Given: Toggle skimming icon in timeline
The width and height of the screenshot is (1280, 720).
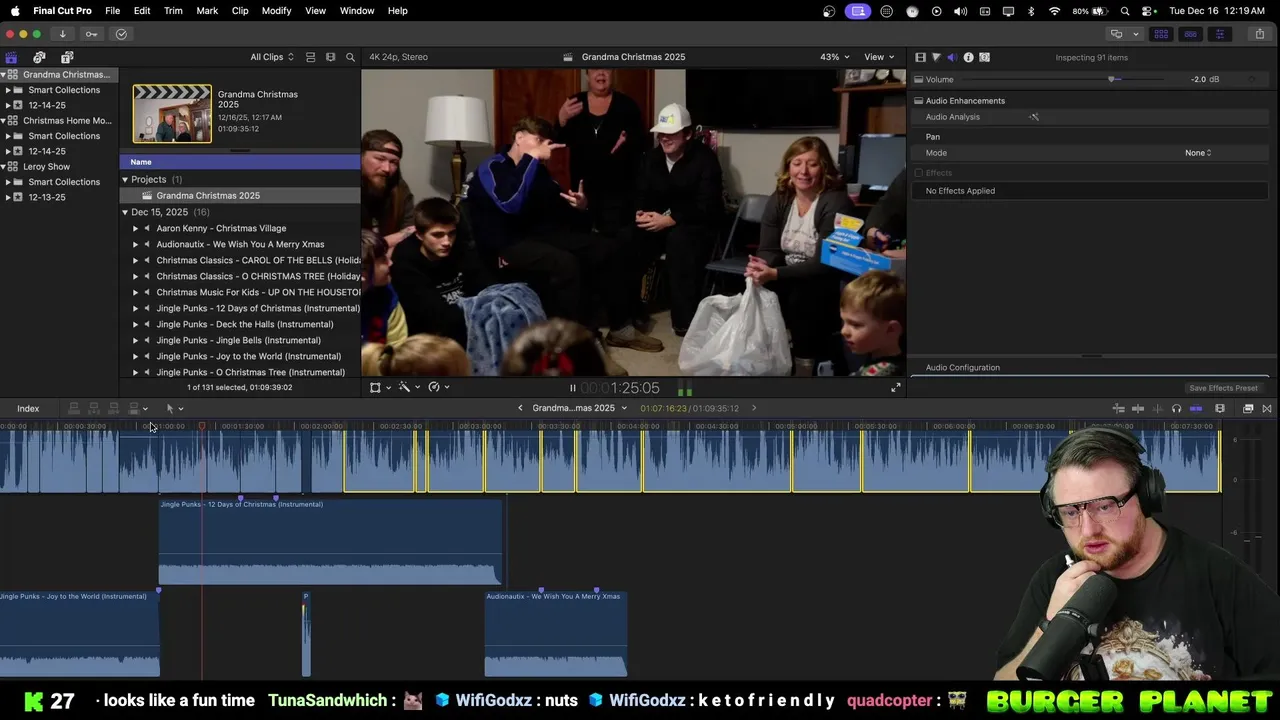Looking at the screenshot, I should coord(1138,408).
